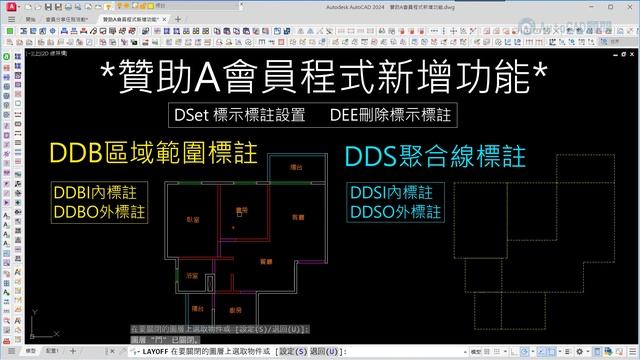Click Clean Screen icon in status bar
This screenshot has height=360, width=640.
click(620, 351)
